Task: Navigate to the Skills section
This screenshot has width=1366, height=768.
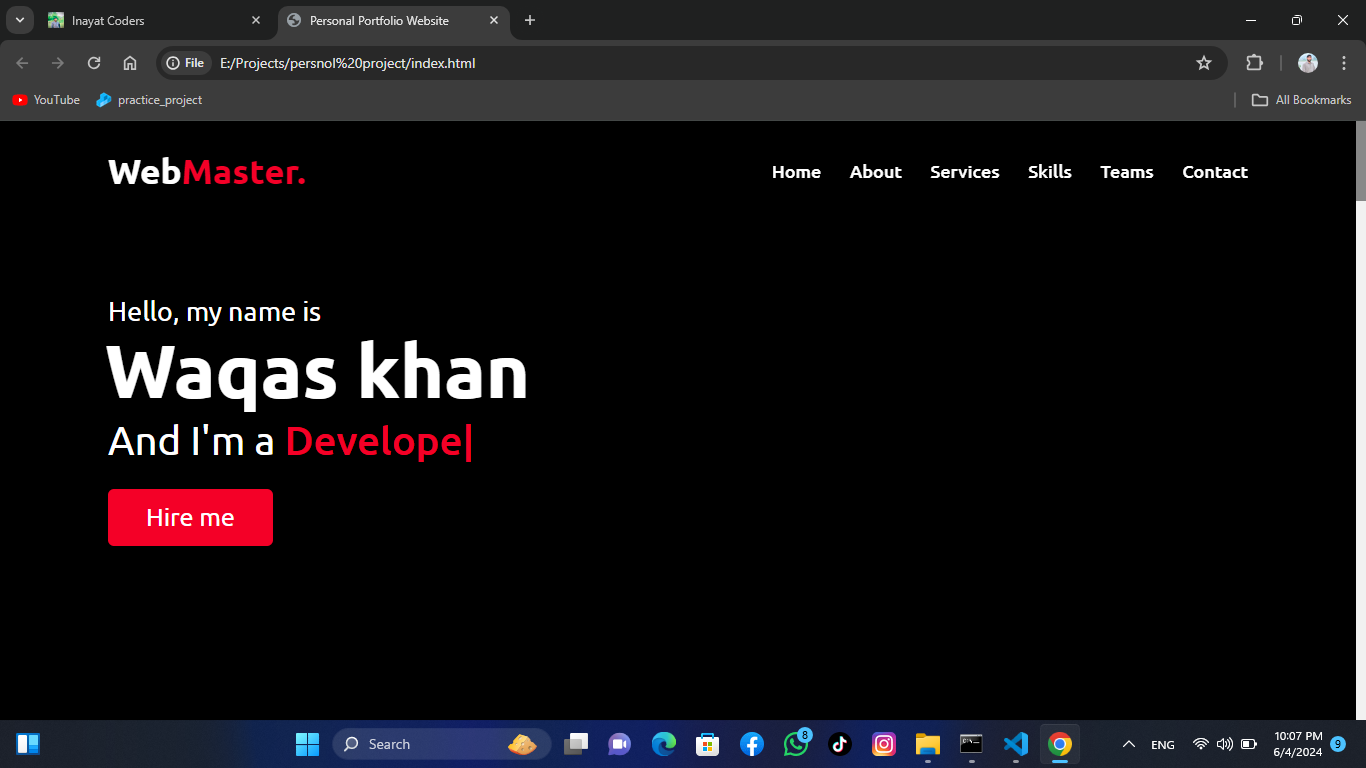Action: pyautogui.click(x=1049, y=172)
